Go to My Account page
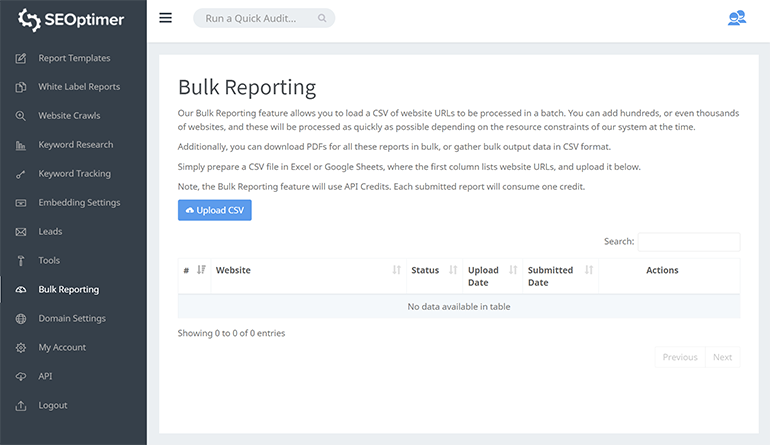 [62, 348]
